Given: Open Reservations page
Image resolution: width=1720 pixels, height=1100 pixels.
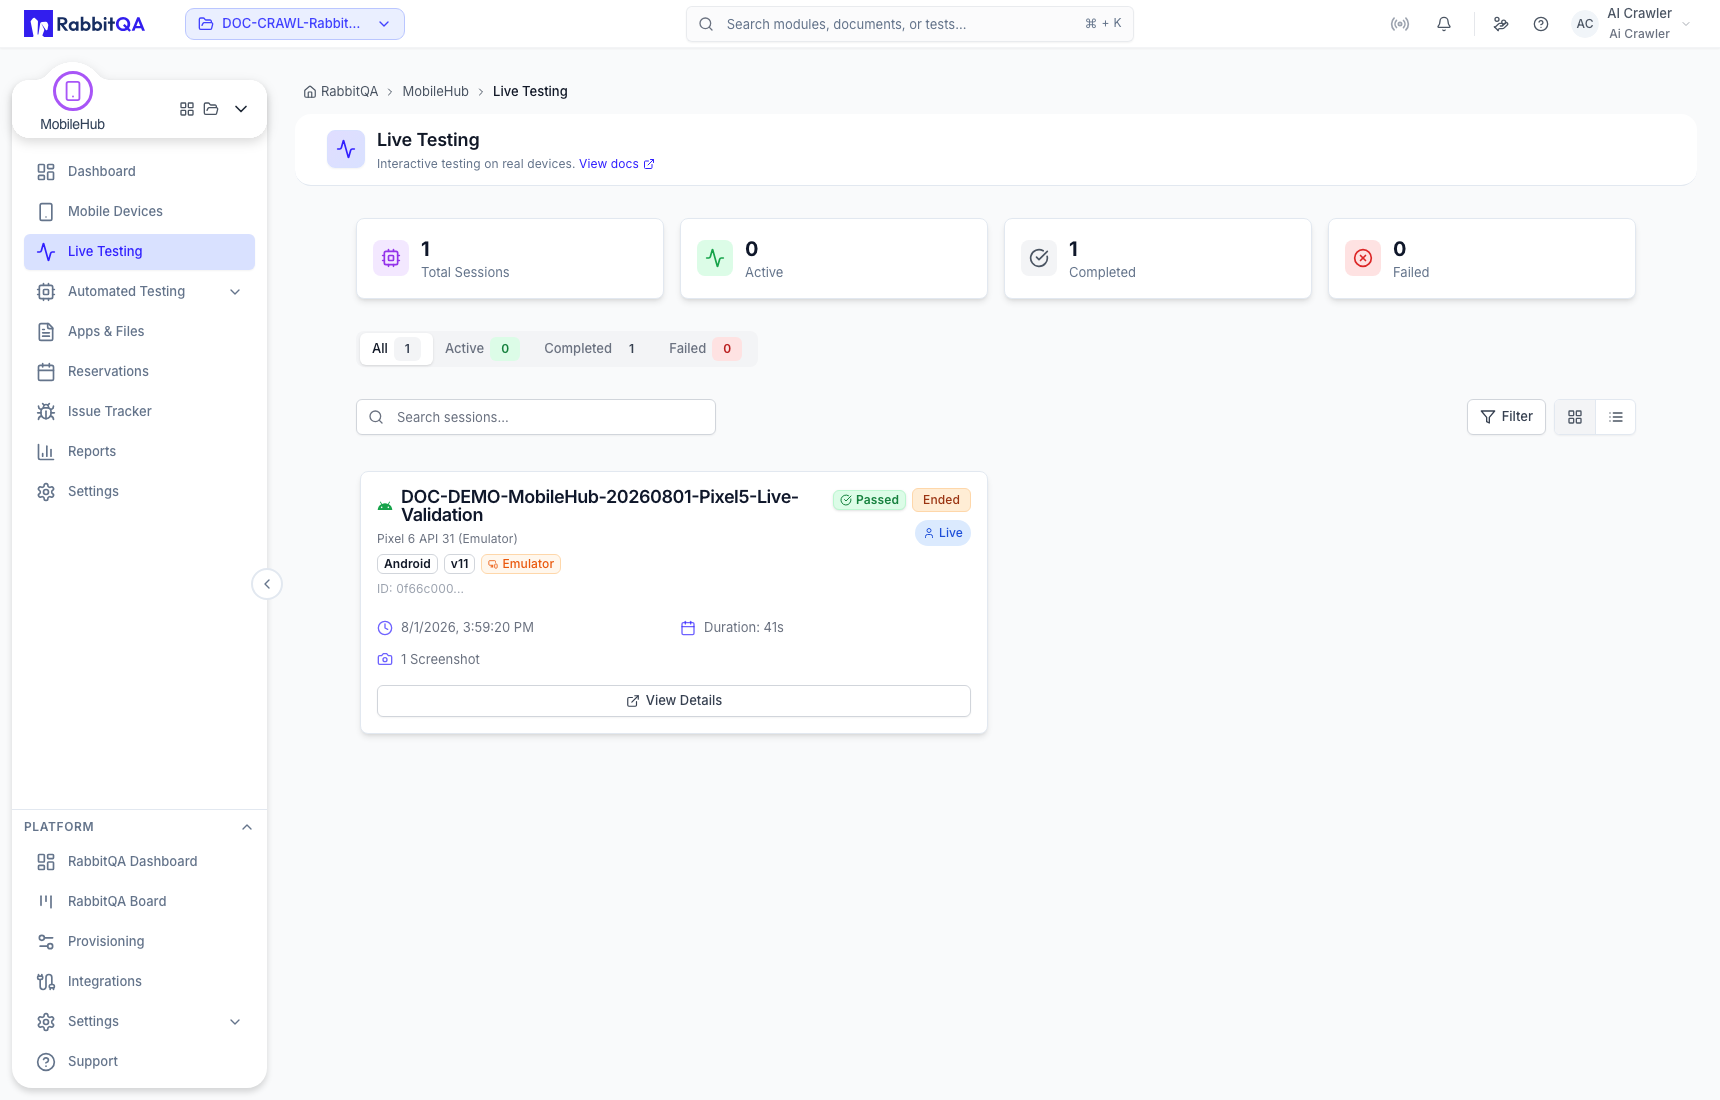Looking at the screenshot, I should (139, 372).
